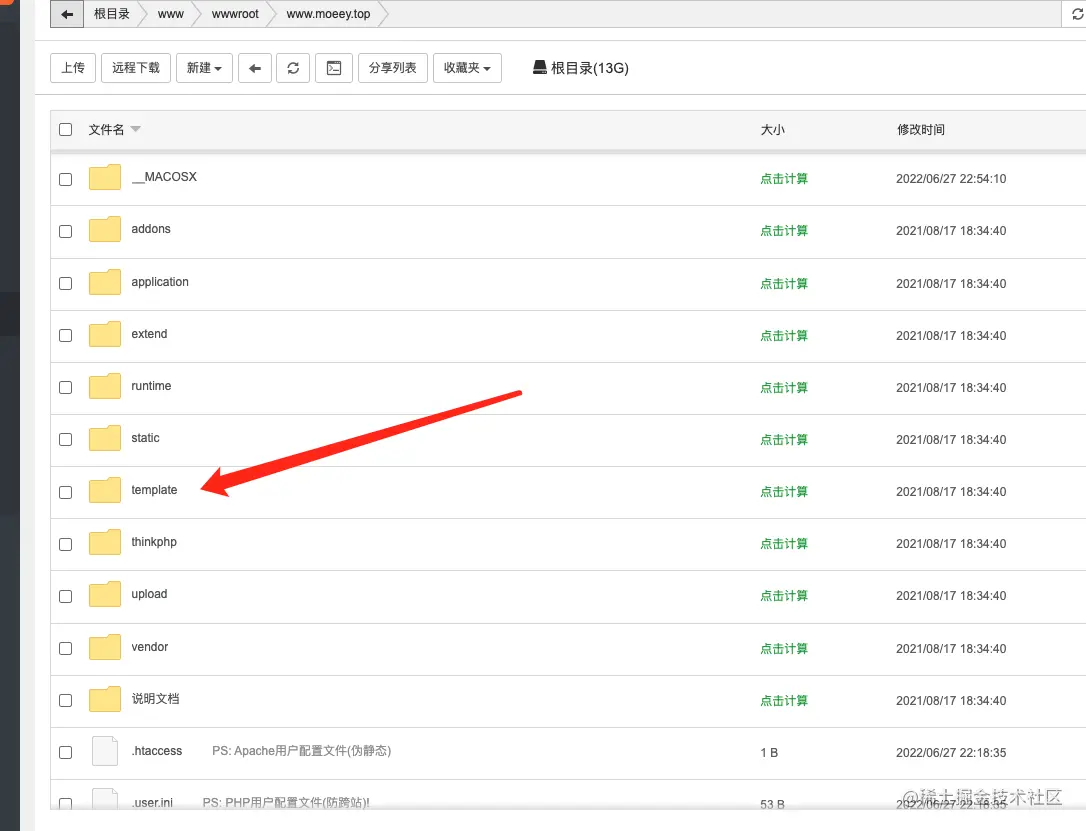Click the 修改时间 column header

click(920, 129)
